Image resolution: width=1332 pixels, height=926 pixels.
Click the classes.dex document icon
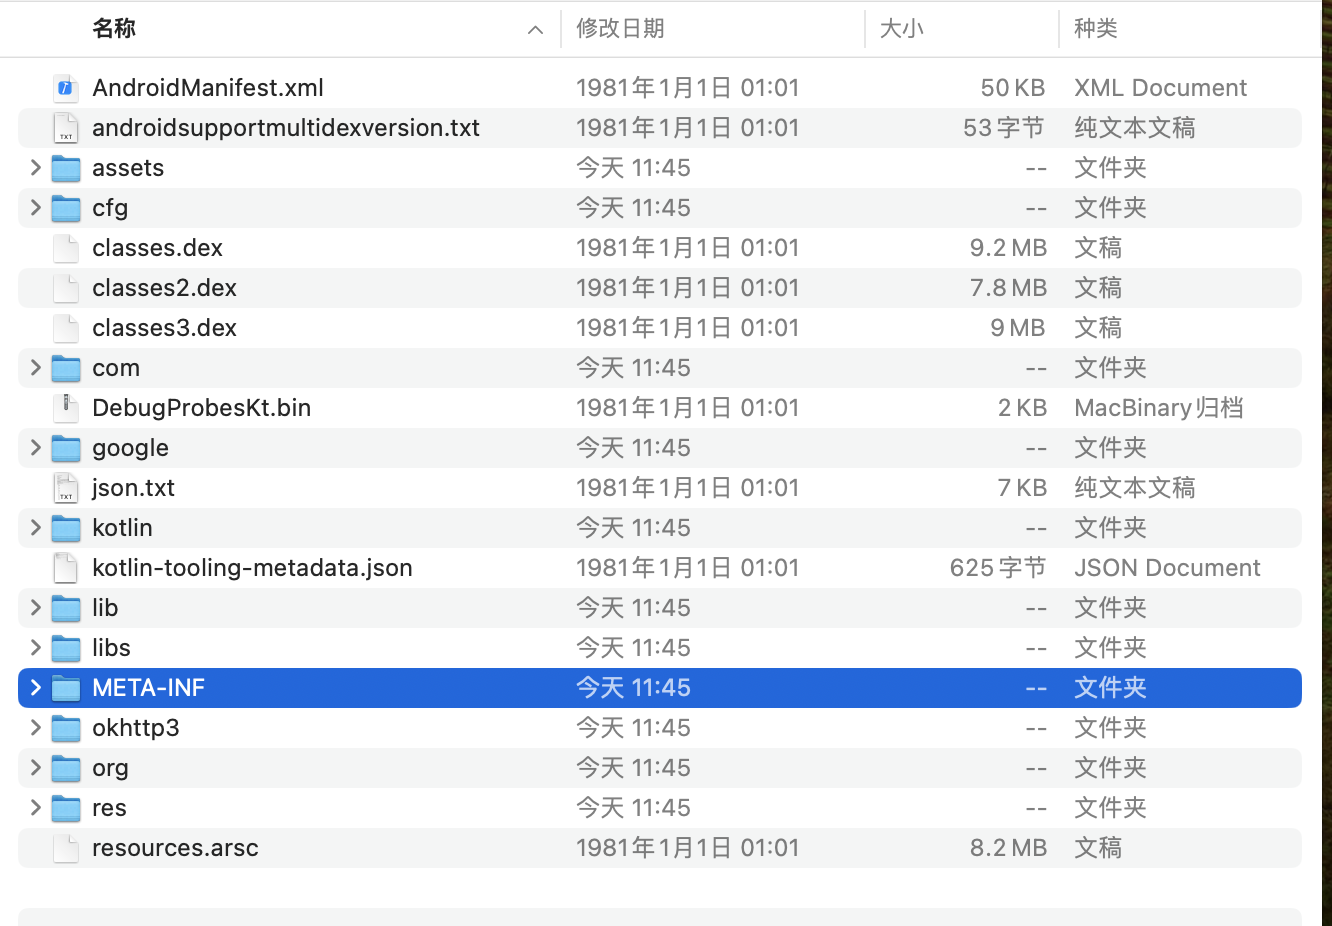(x=66, y=248)
